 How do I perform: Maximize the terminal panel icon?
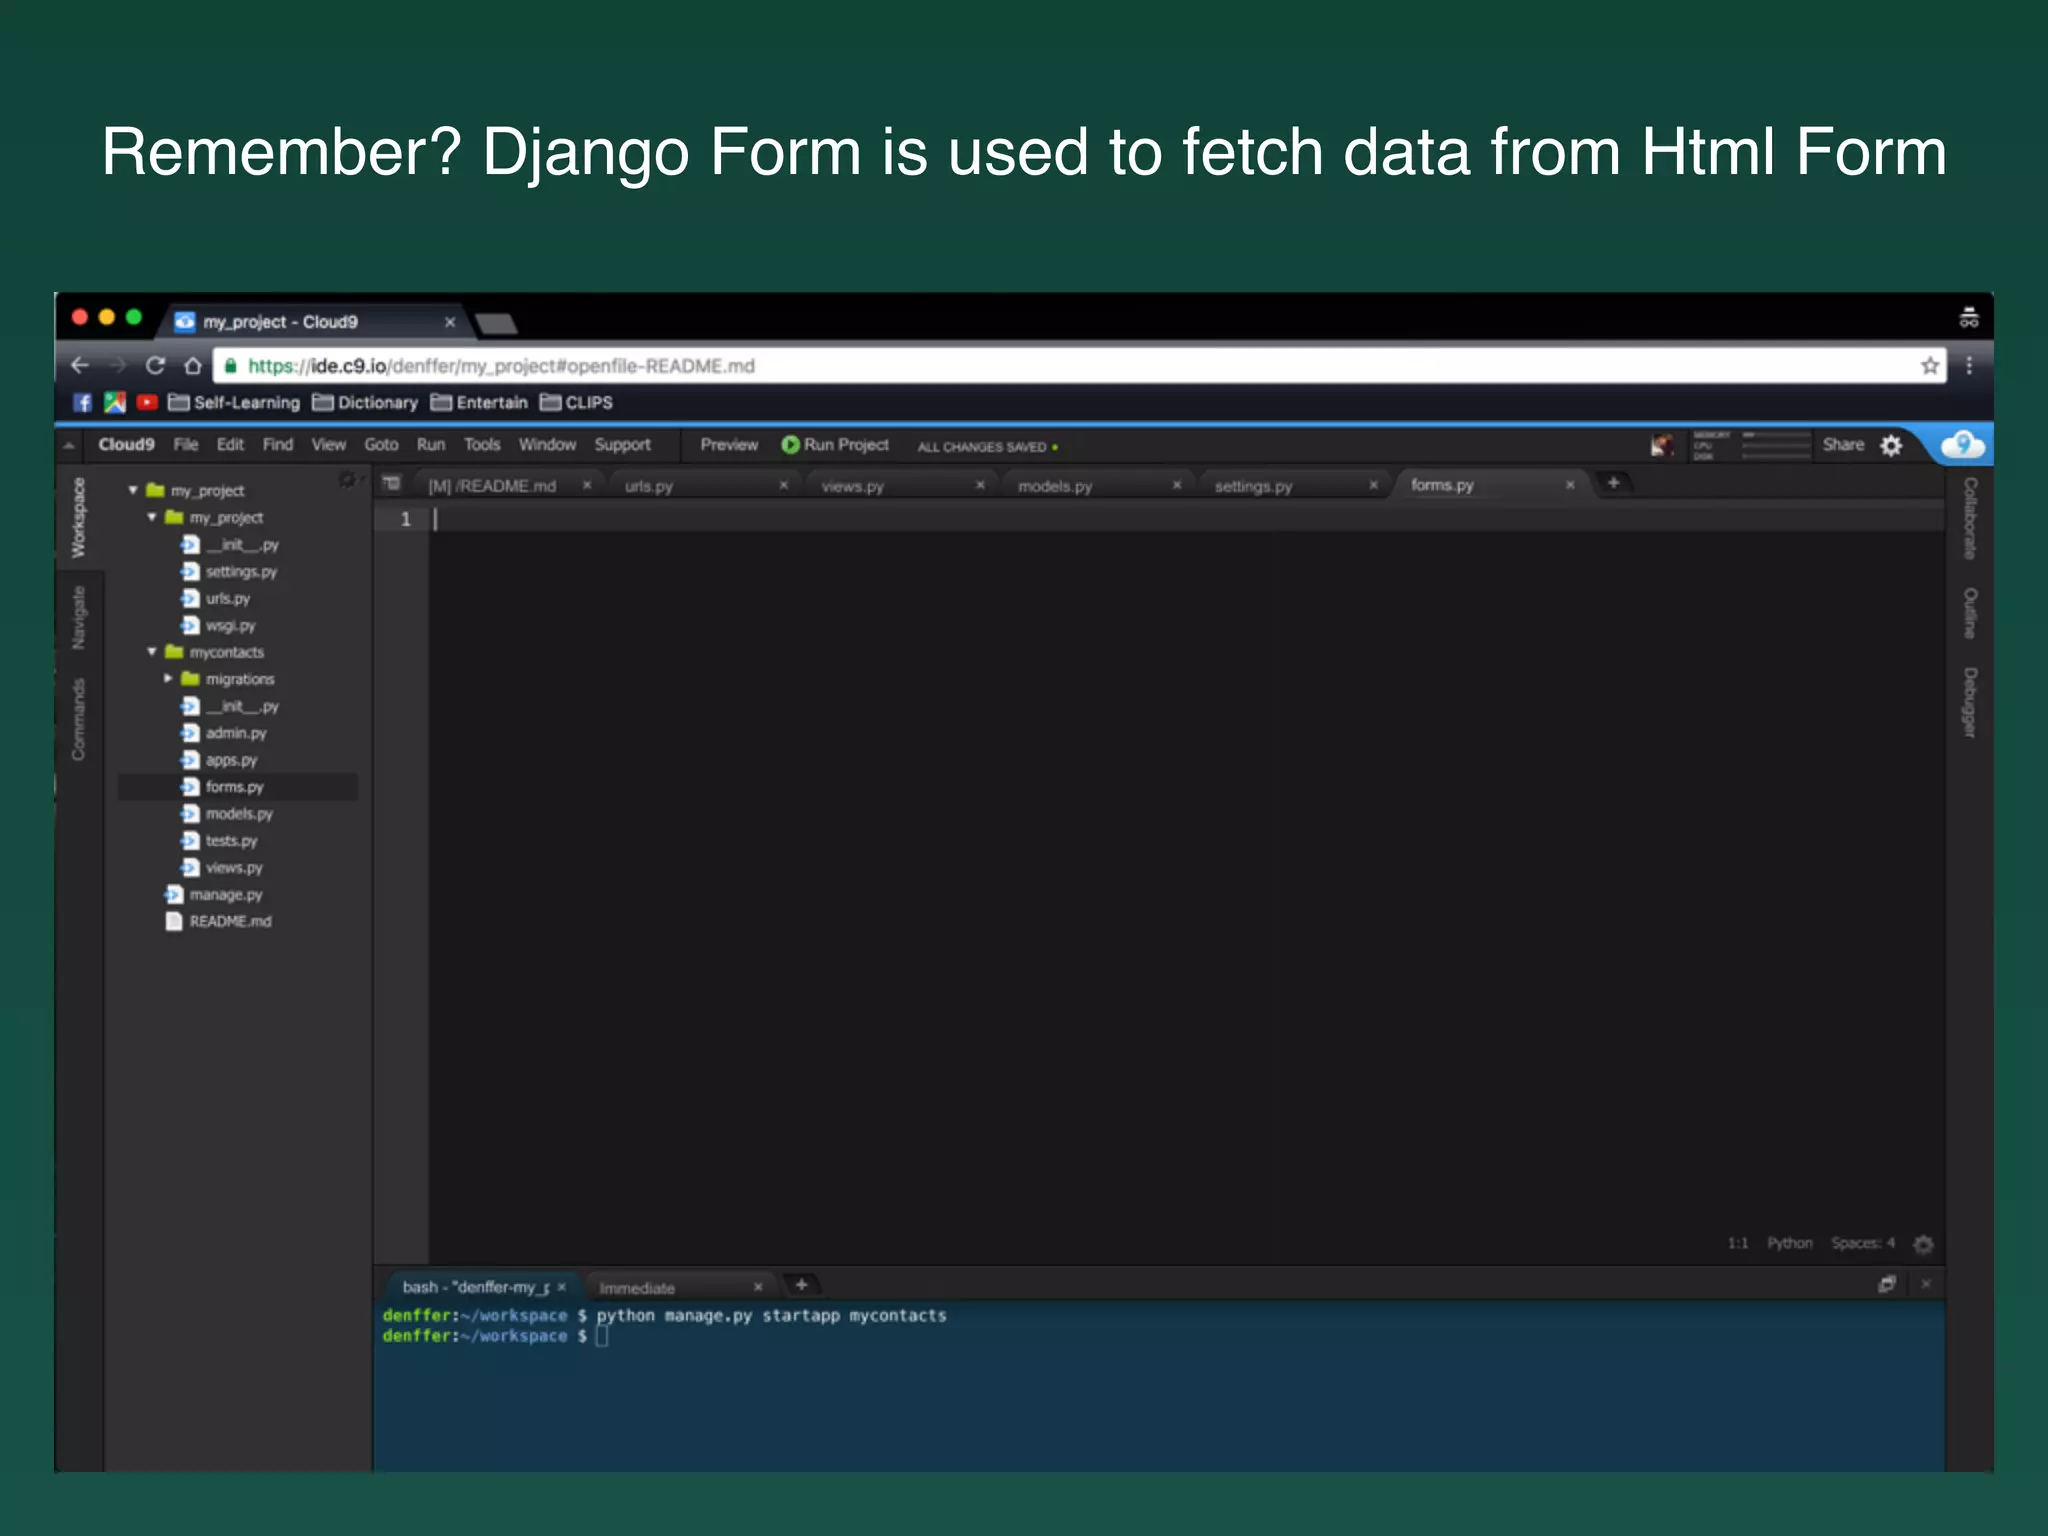point(1887,1285)
